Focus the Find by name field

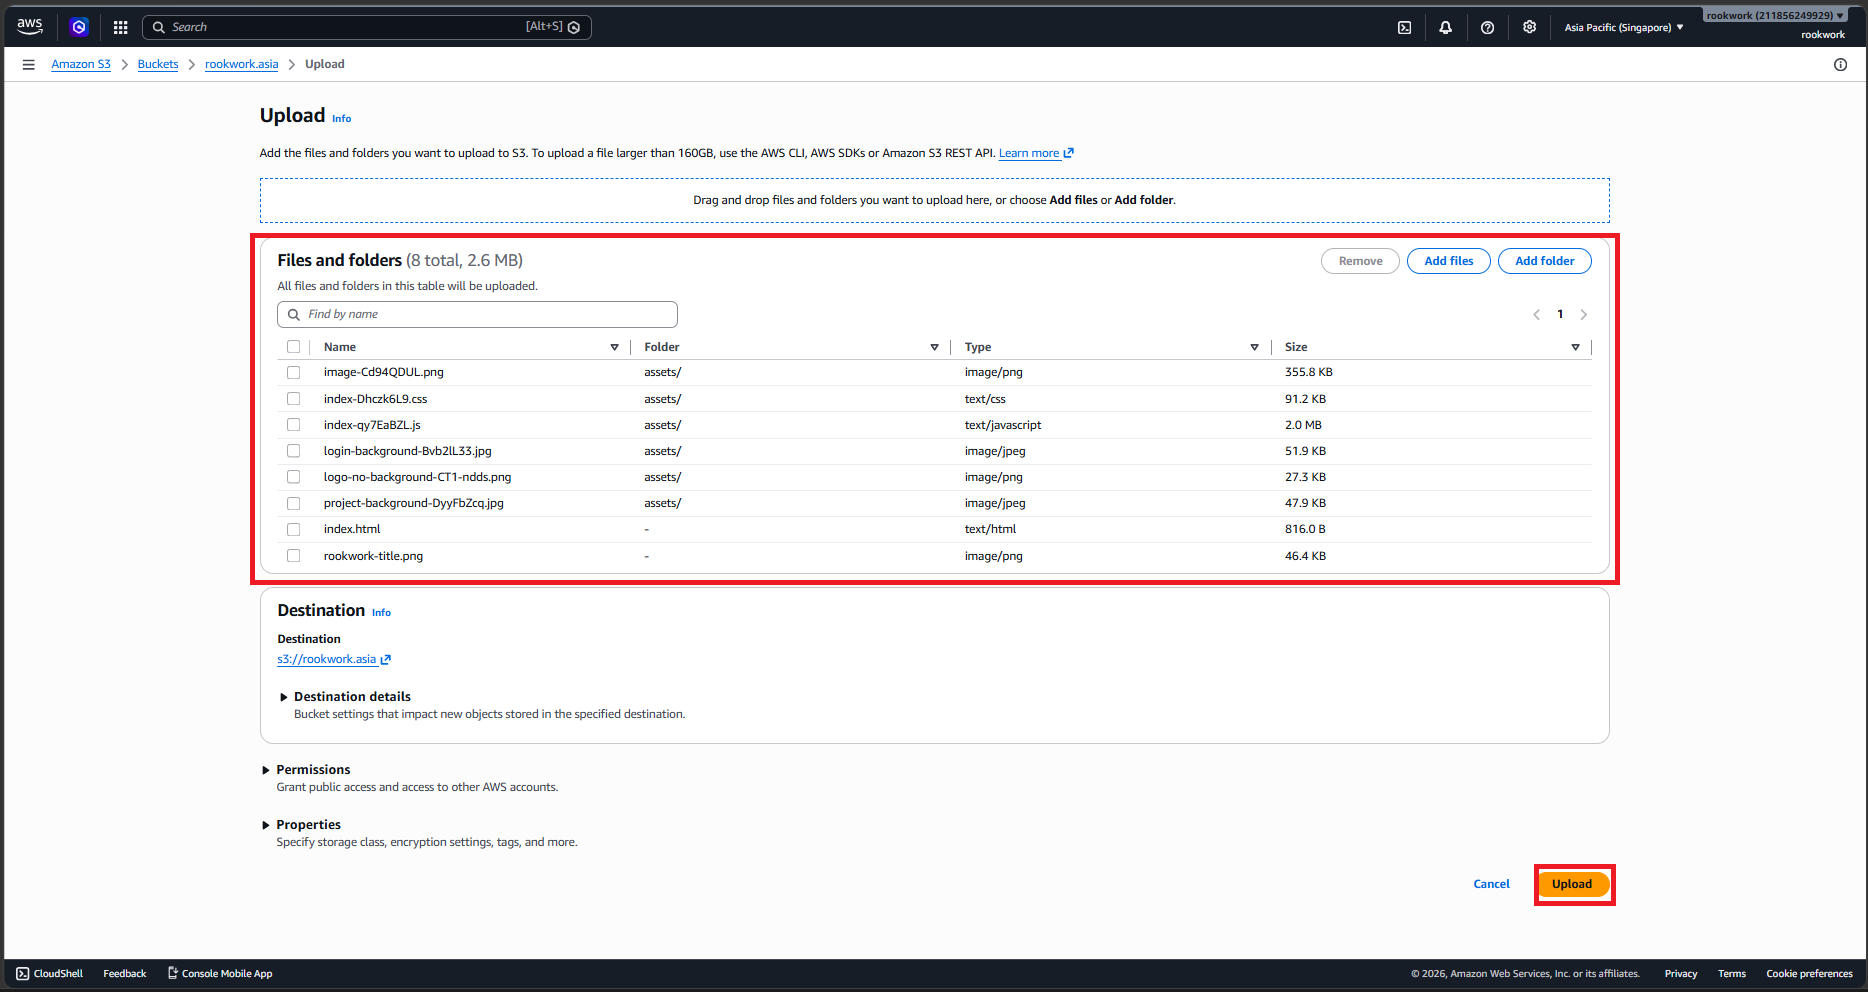point(477,314)
